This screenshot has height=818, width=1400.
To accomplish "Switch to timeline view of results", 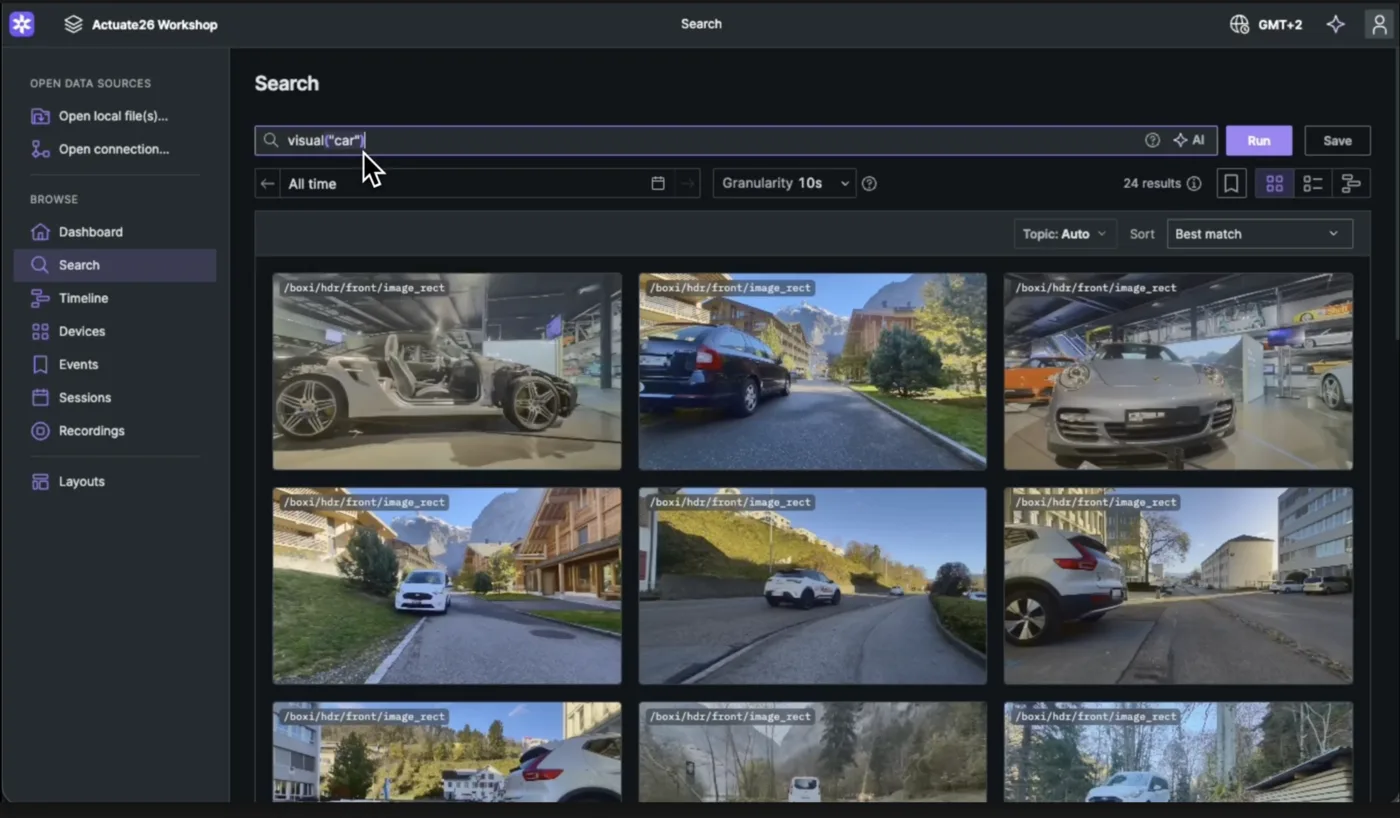I will click(x=1351, y=184).
